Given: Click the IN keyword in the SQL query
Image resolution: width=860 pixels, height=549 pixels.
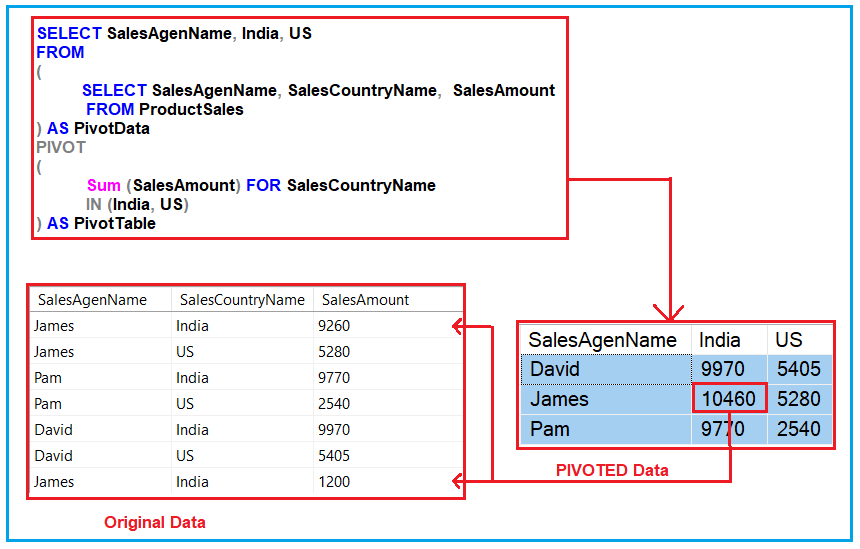Looking at the screenshot, I should pos(94,205).
